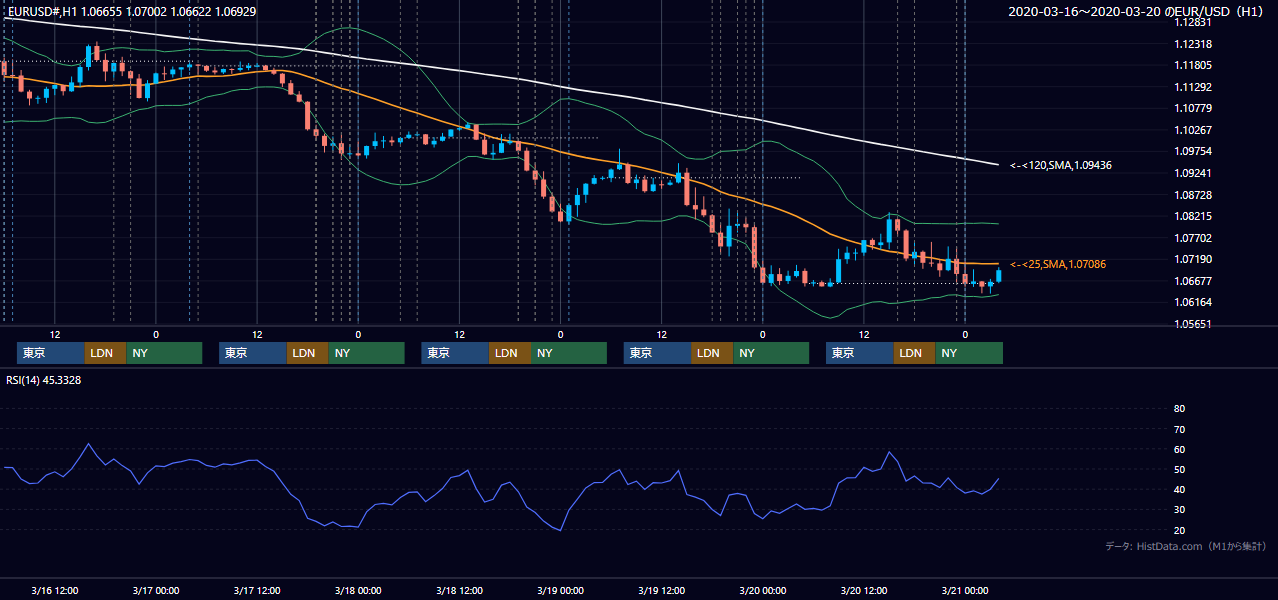Click the 3/20 00:00 time axis label
This screenshot has width=1278, height=600.
[x=762, y=590]
